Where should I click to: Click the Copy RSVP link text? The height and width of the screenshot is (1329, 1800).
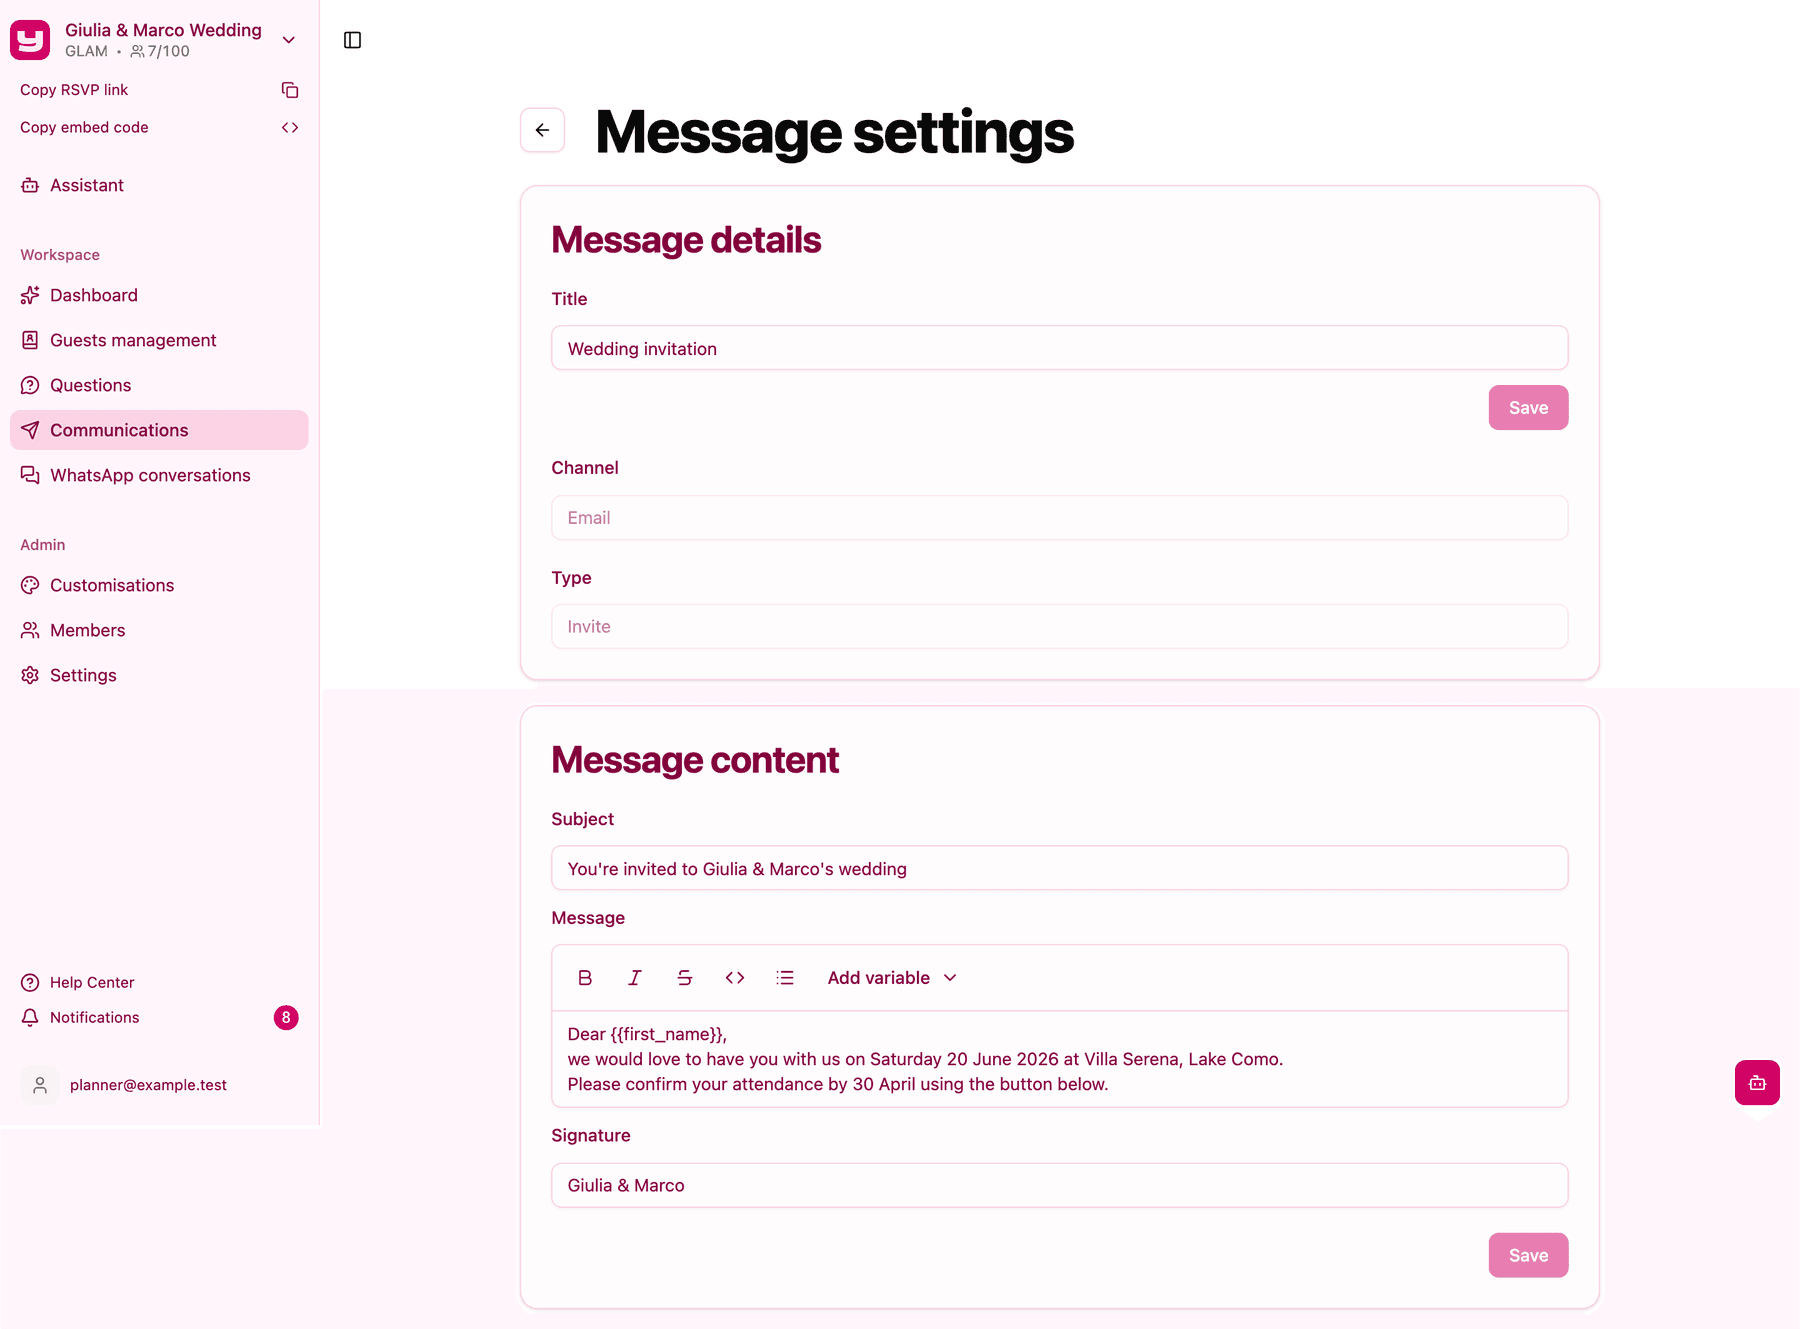(x=74, y=90)
